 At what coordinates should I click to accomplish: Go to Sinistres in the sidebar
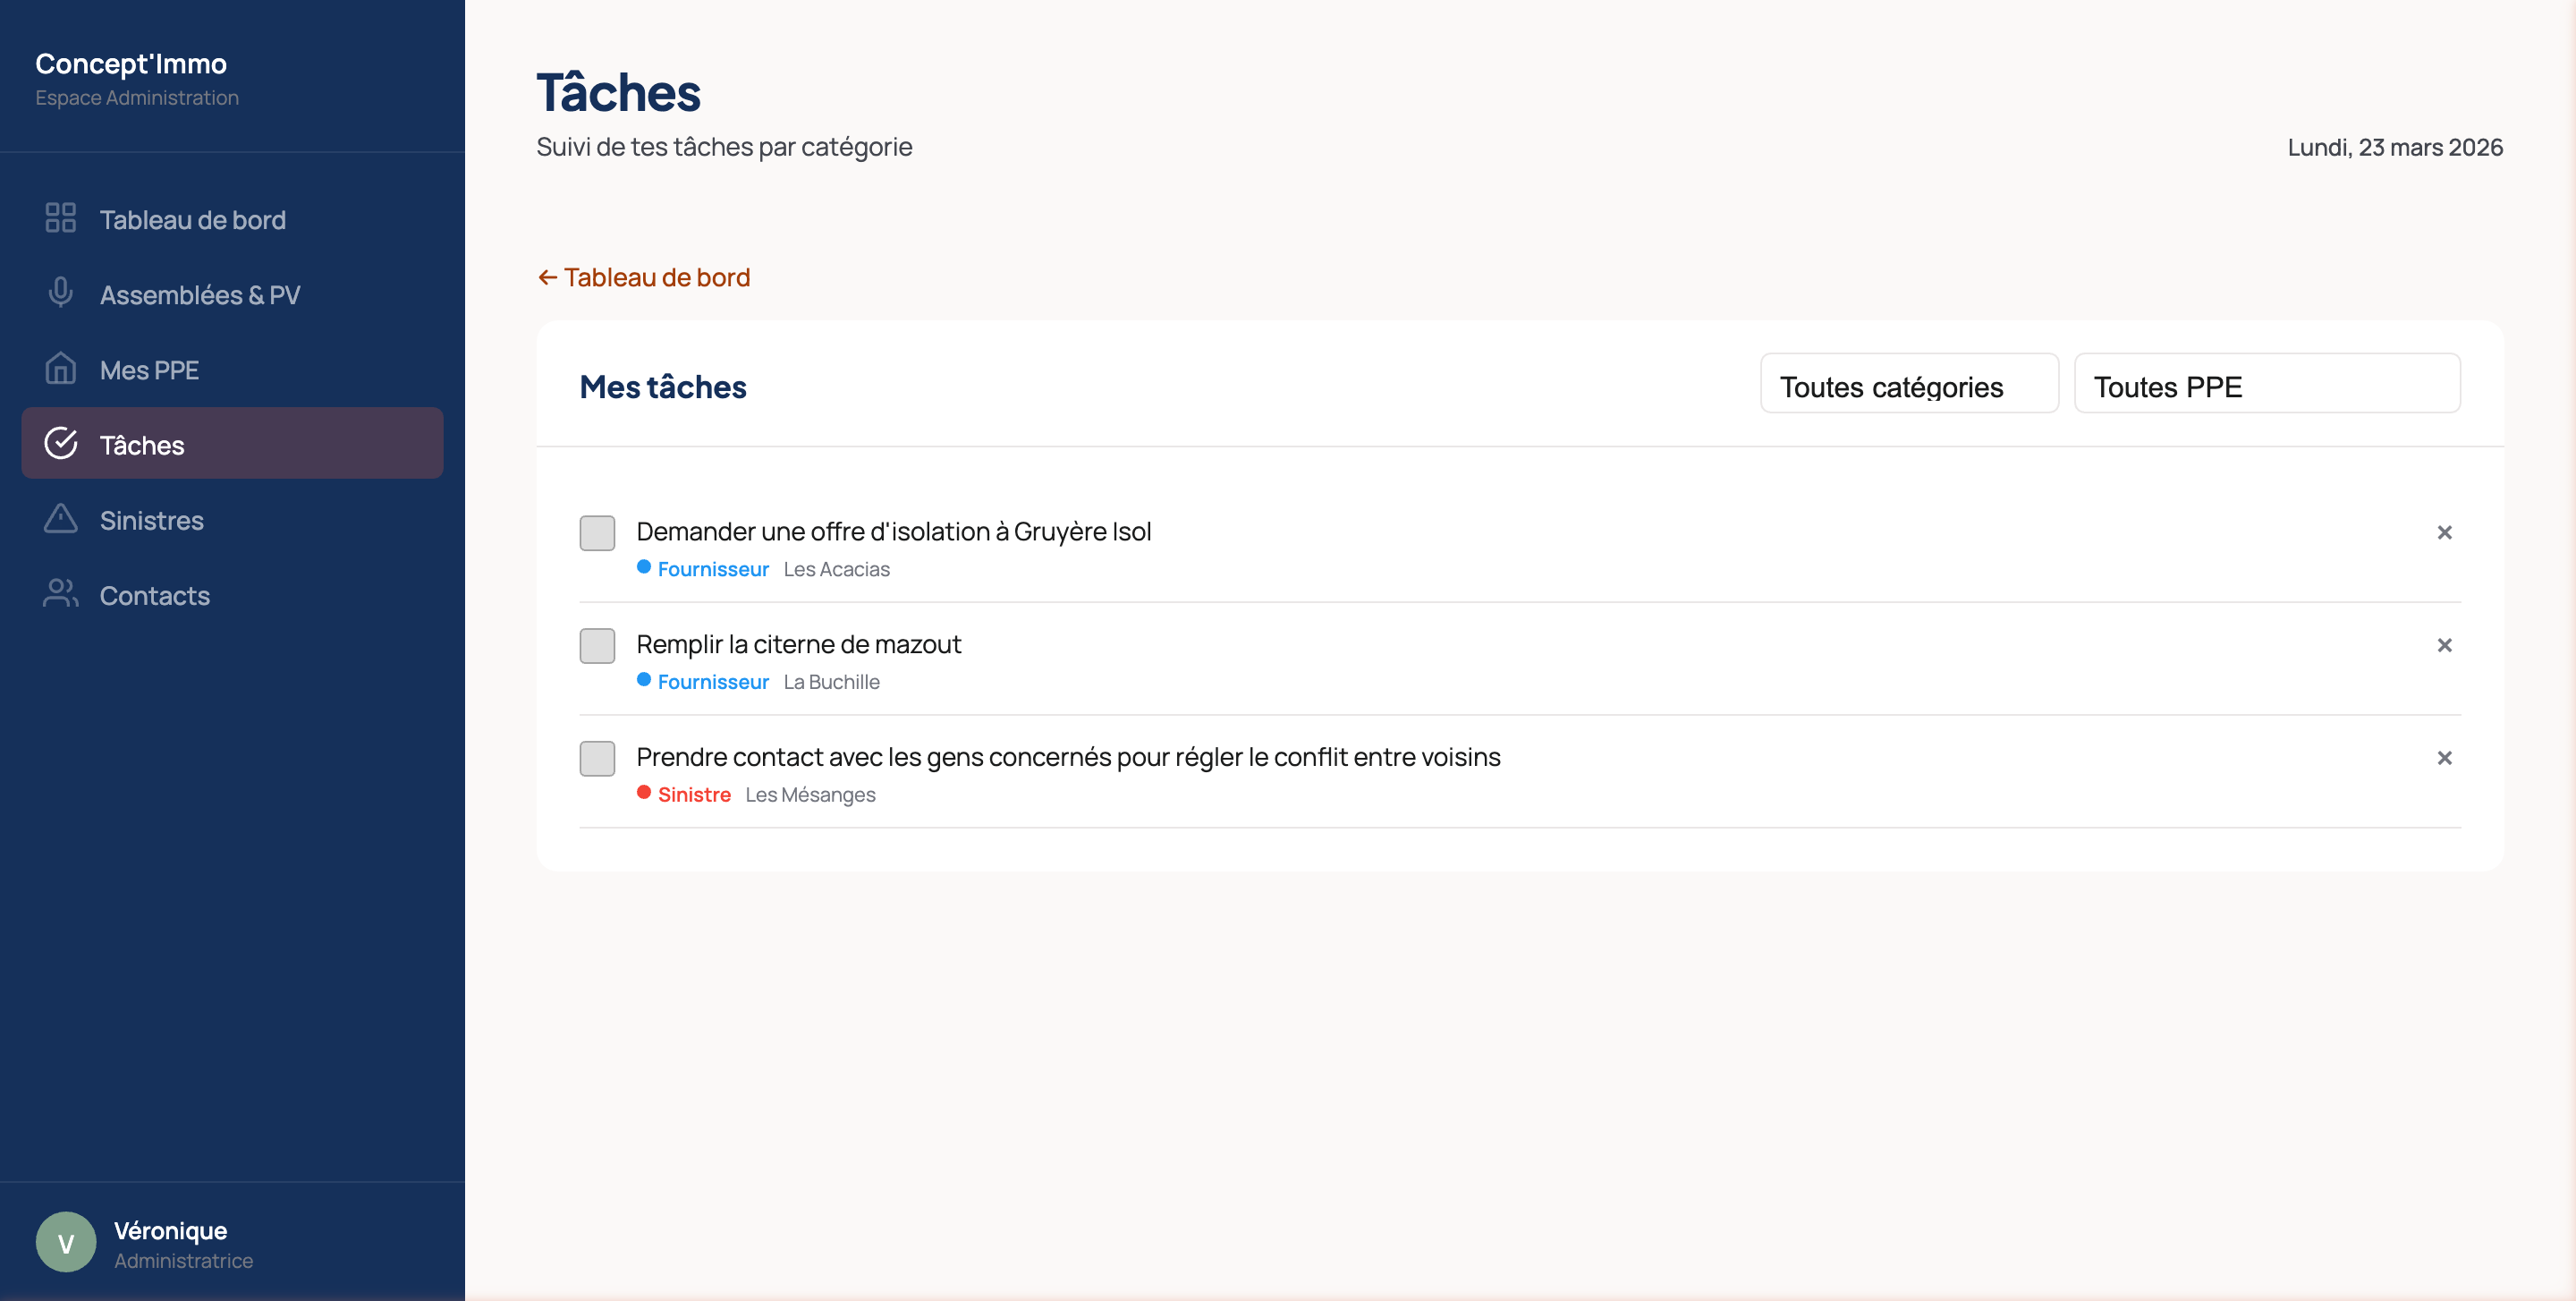pyautogui.click(x=152, y=520)
